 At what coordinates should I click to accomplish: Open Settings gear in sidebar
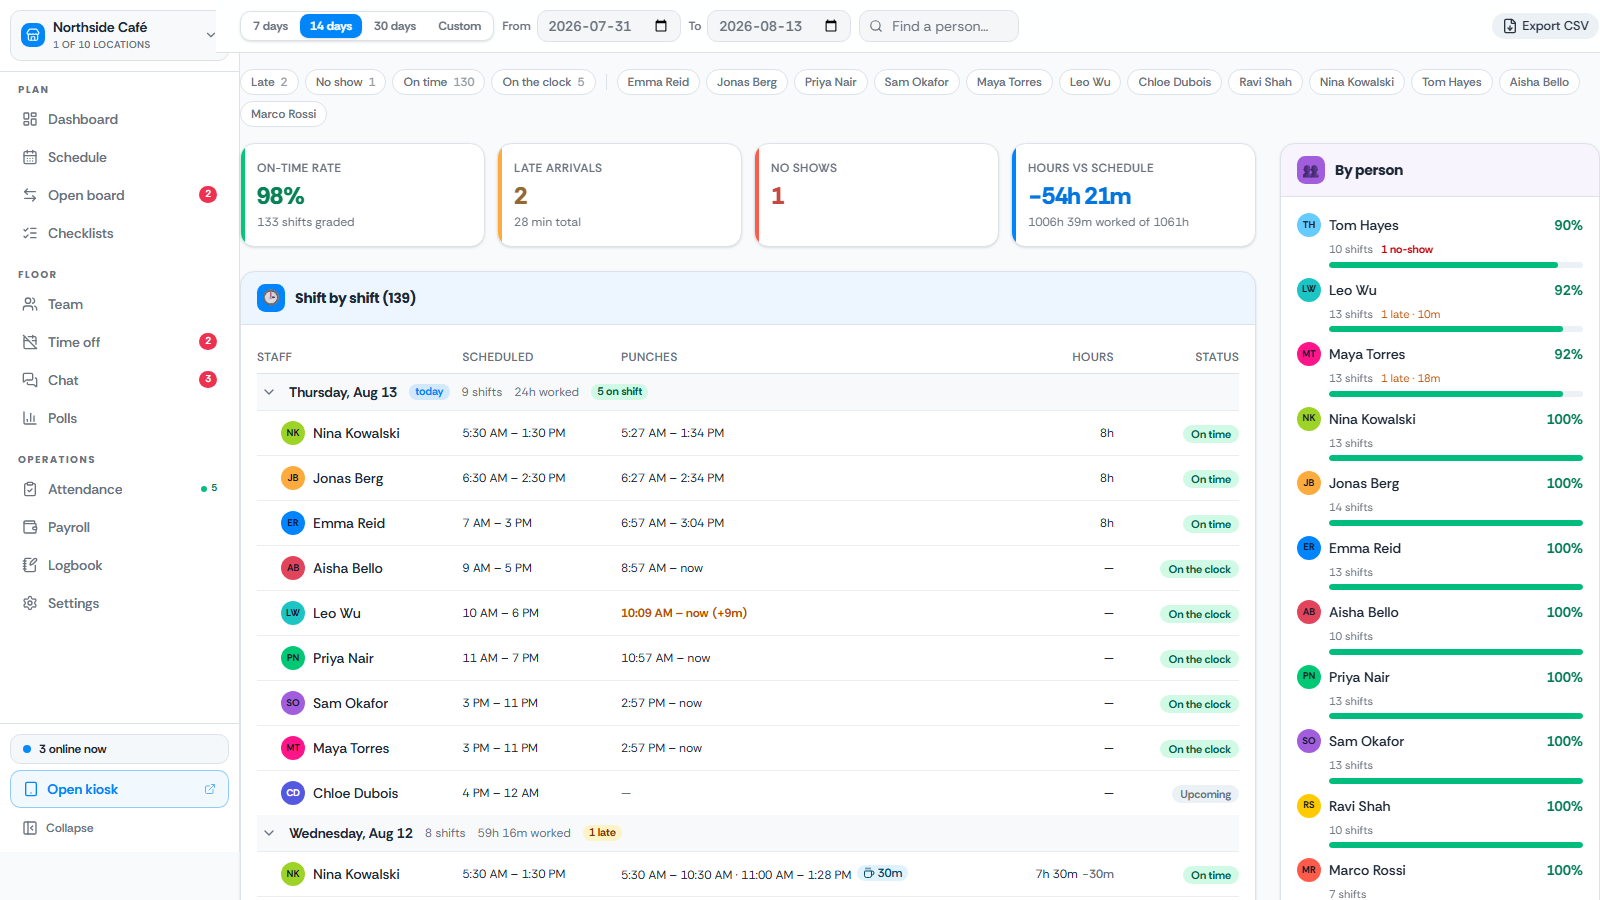point(30,603)
